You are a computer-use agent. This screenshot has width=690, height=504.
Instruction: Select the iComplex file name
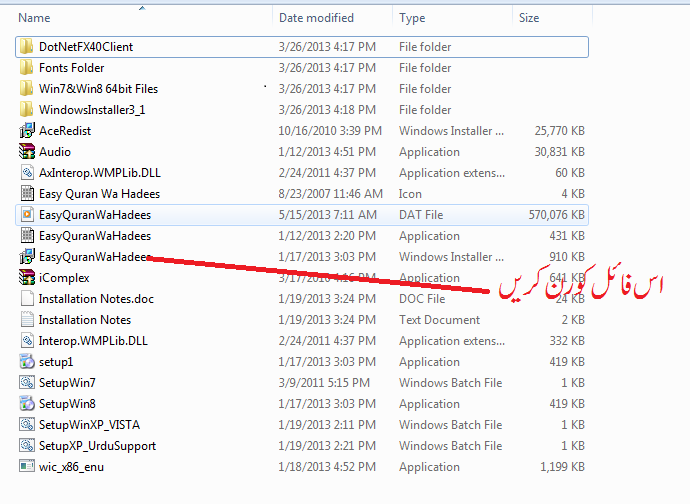[64, 278]
